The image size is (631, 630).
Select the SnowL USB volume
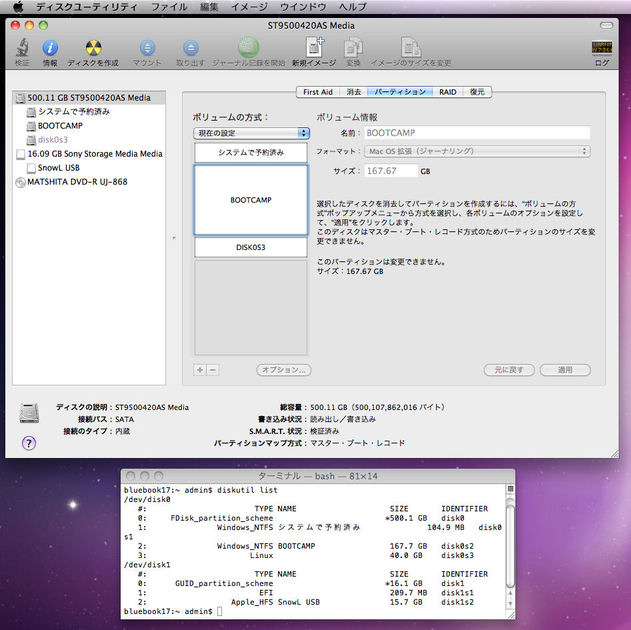[x=58, y=168]
